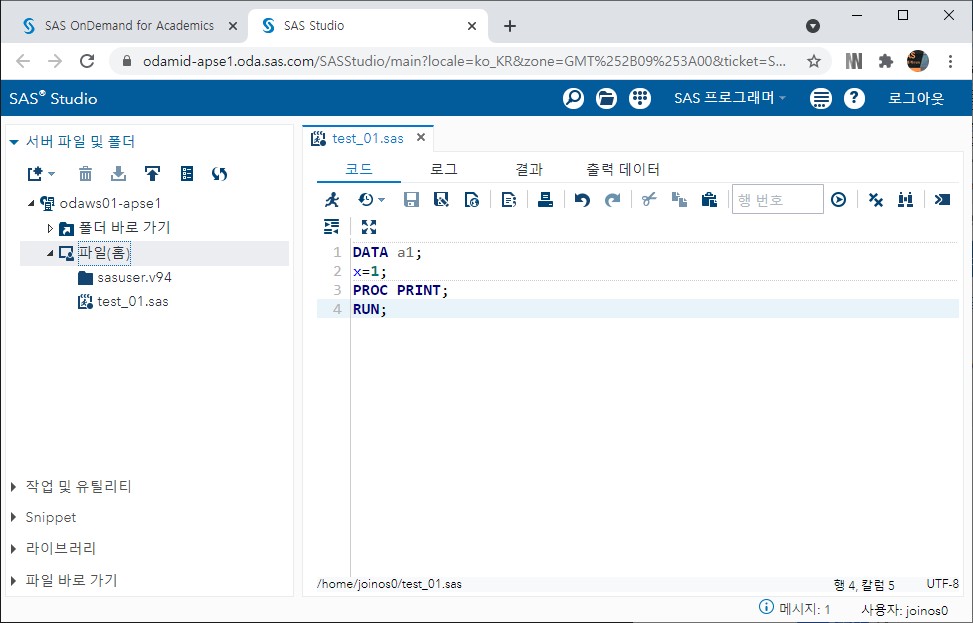
Task: Open find and replace binoculars icon
Action: coord(905,200)
